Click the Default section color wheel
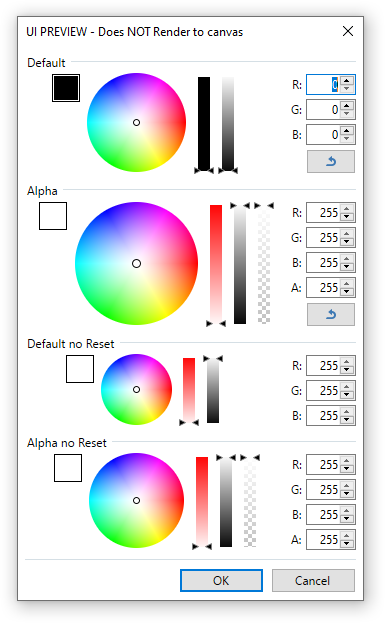This screenshot has height=623, width=385. [136, 122]
